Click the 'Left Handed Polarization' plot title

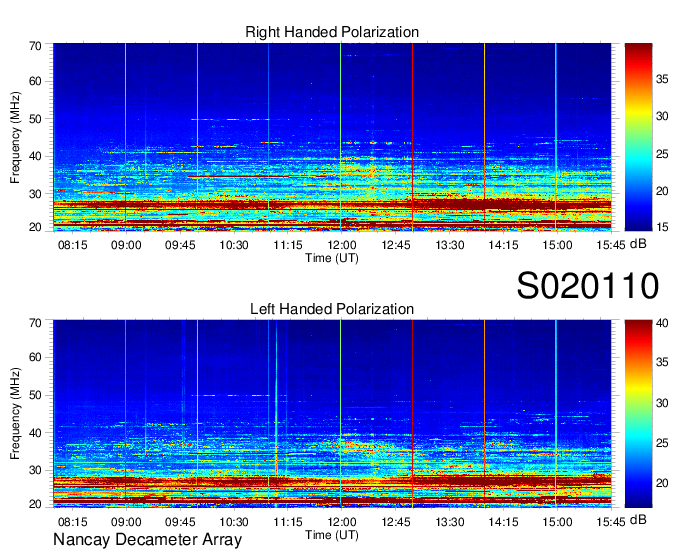(332, 309)
